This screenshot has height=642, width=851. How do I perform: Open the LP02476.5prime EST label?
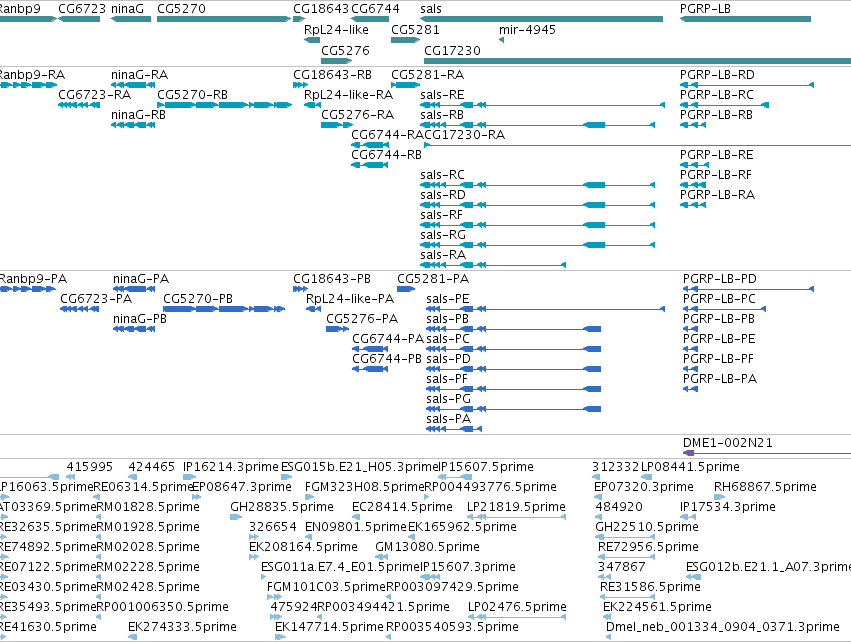click(x=517, y=607)
